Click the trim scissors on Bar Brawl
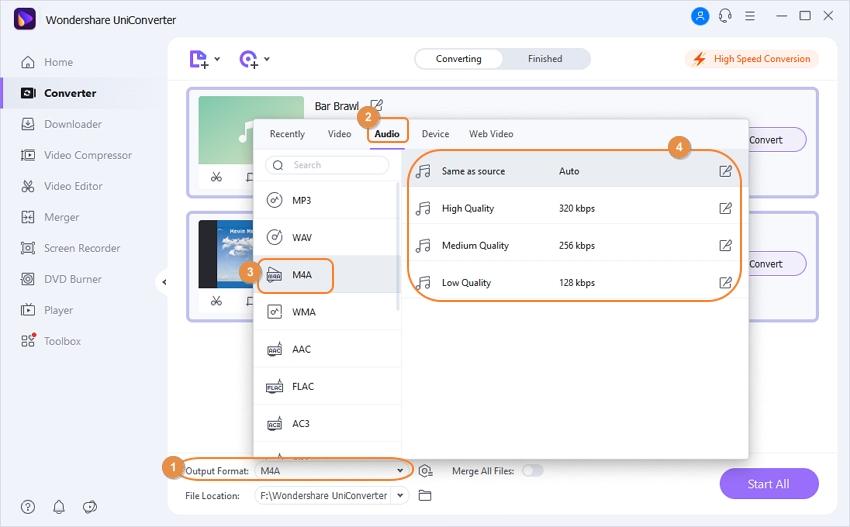Screen dimensions: 850x527 pos(216,177)
